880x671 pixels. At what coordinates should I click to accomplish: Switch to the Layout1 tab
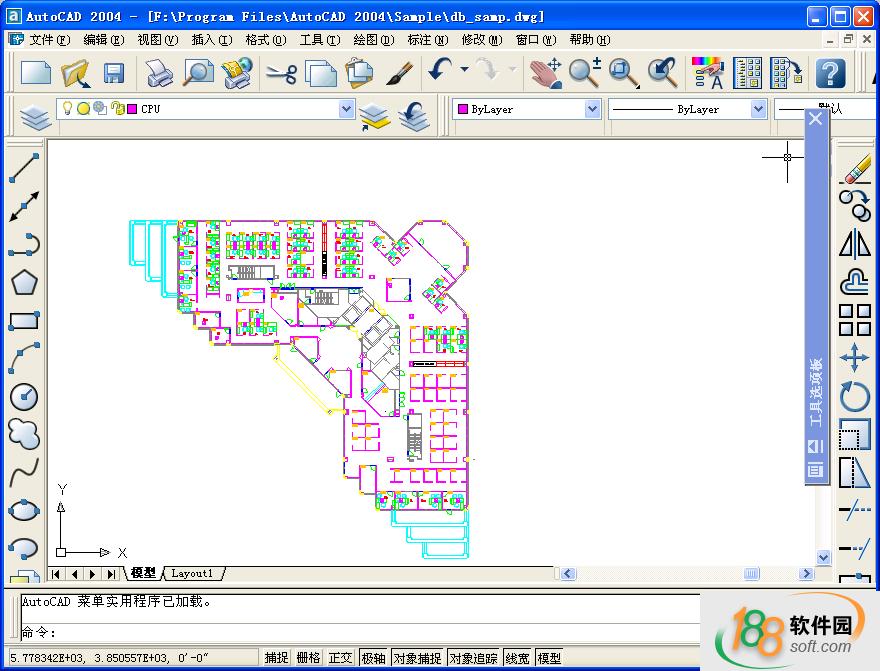coord(192,574)
